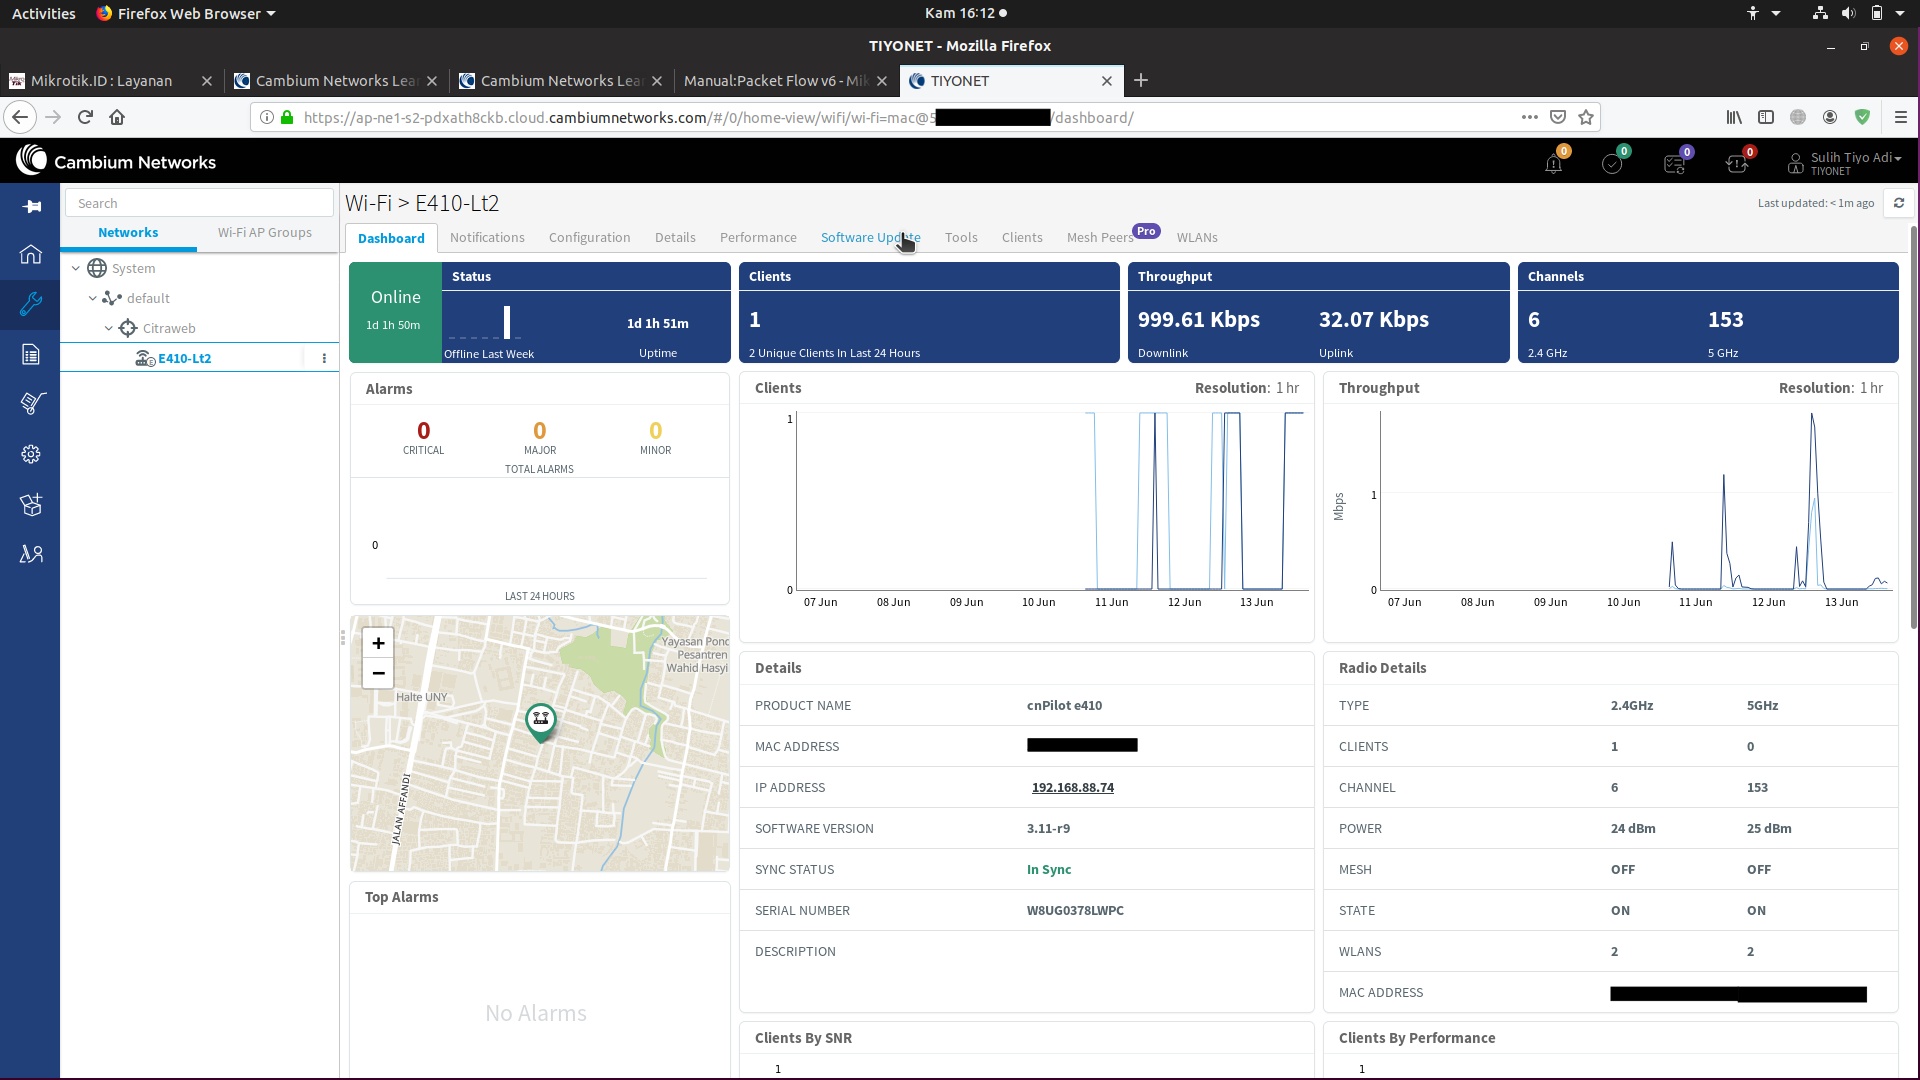
Task: Open the system status menu arrow
Action: pyautogui.click(x=1899, y=13)
